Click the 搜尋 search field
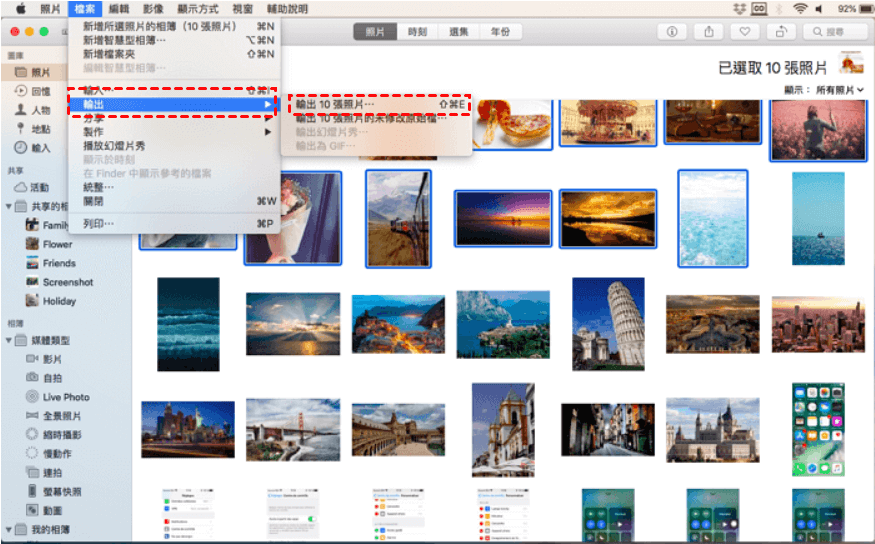Screen dimensions: 875x544 [834, 32]
